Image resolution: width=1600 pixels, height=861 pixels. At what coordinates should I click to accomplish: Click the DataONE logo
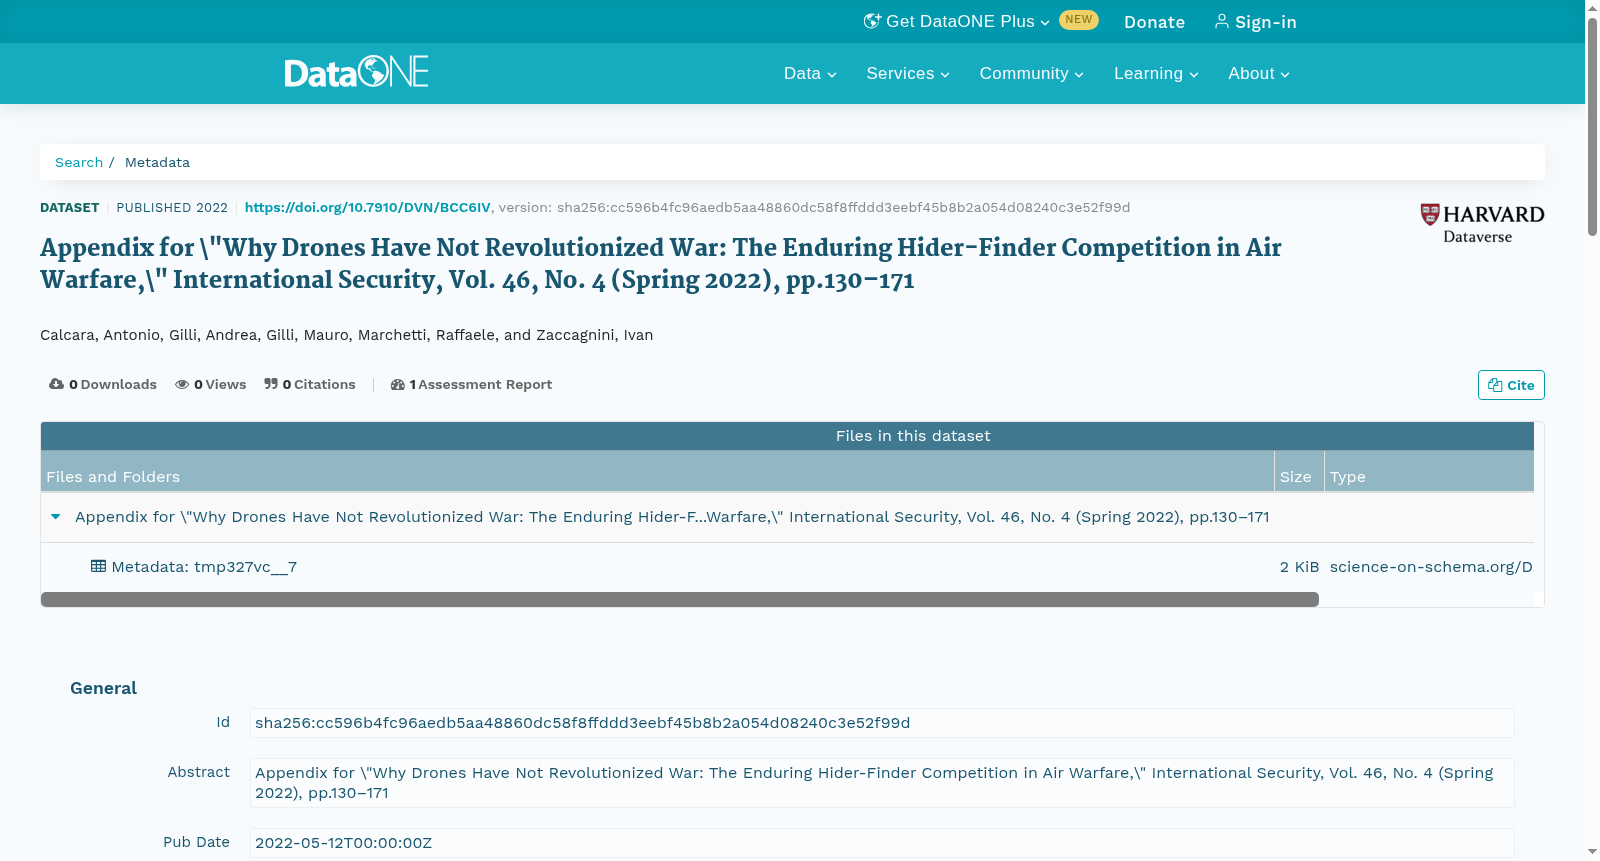tap(356, 72)
